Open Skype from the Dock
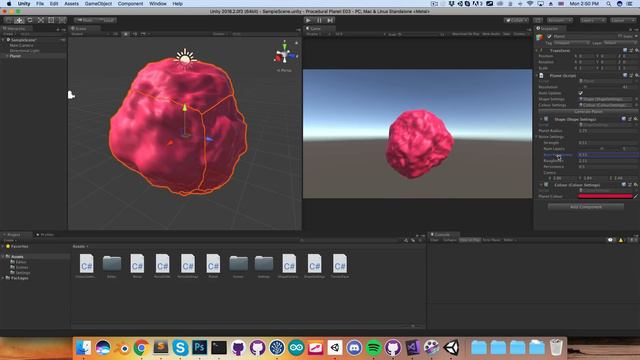Screen dimensions: 640x360 (x=180, y=348)
